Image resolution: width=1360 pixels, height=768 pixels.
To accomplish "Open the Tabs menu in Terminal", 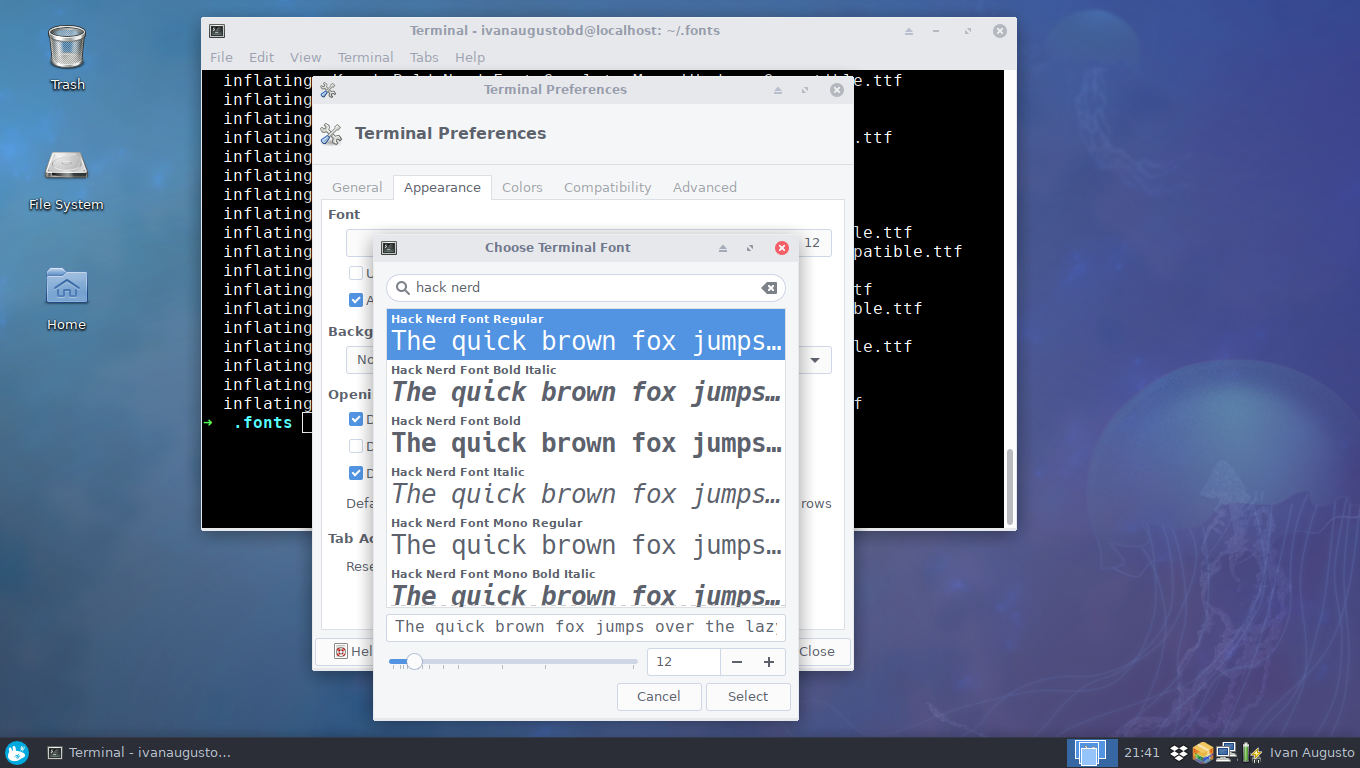I will click(424, 57).
